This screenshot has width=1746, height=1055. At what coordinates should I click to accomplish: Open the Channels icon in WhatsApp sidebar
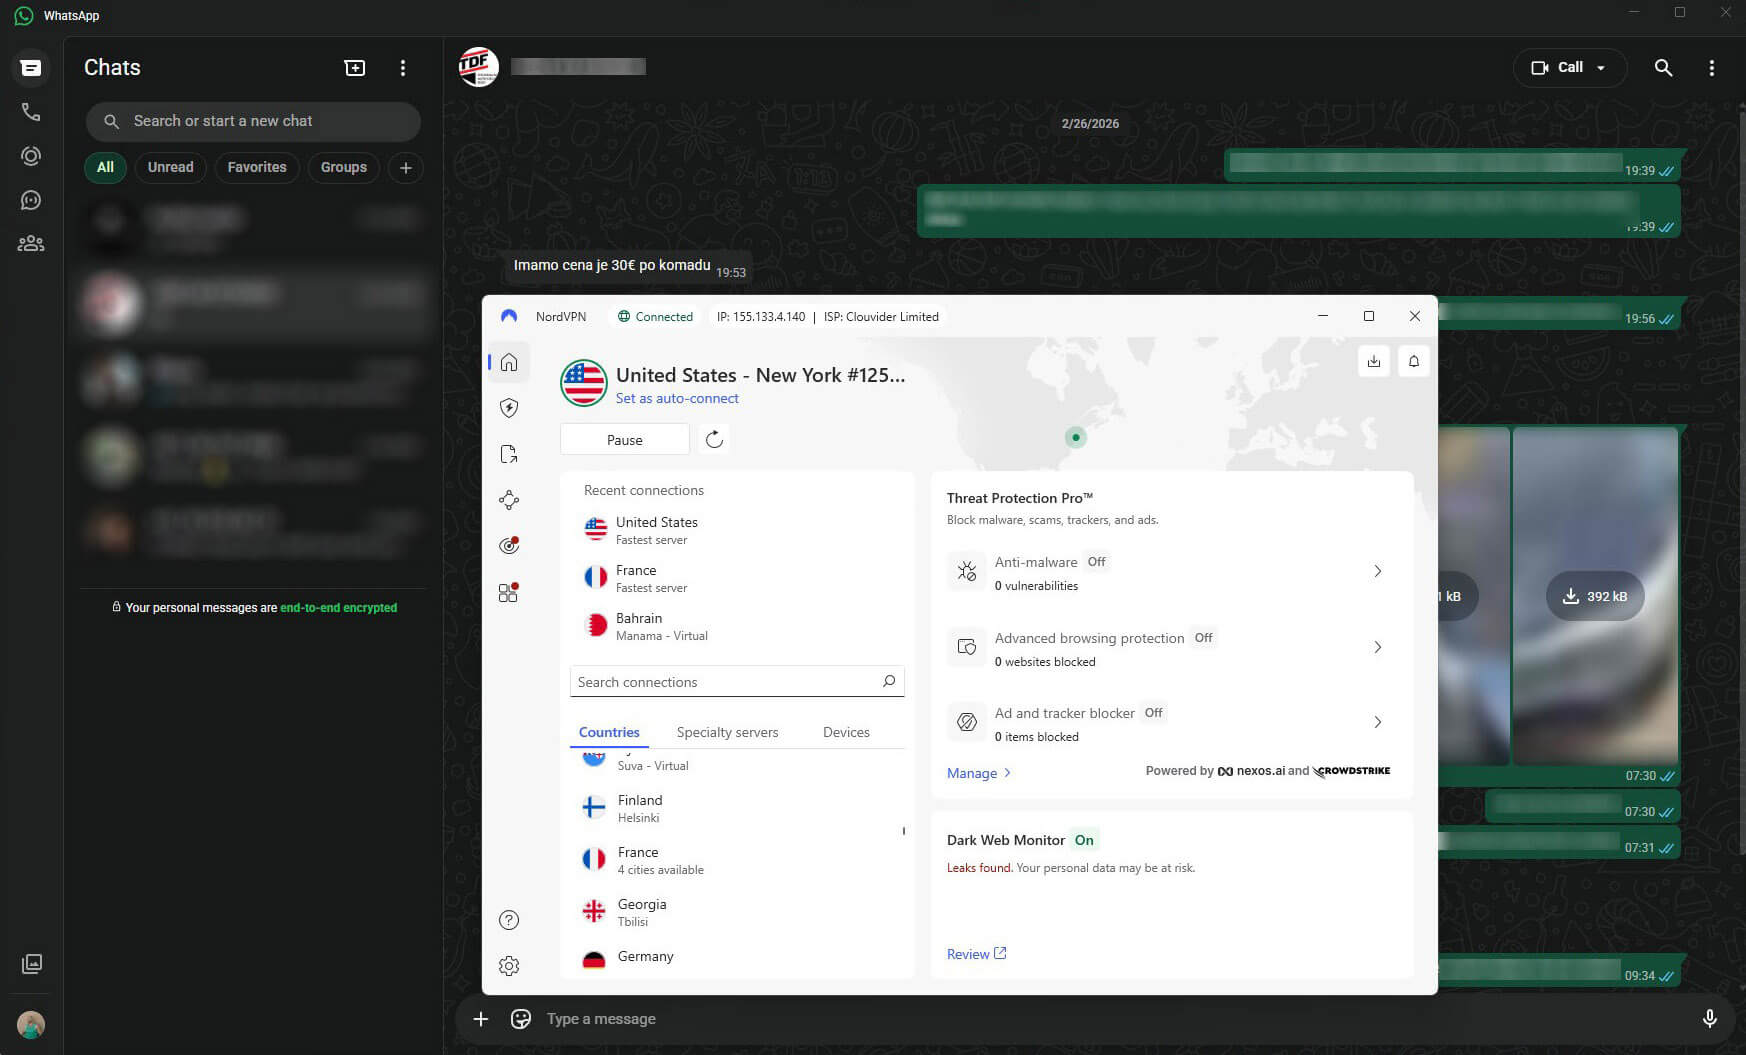coord(30,200)
